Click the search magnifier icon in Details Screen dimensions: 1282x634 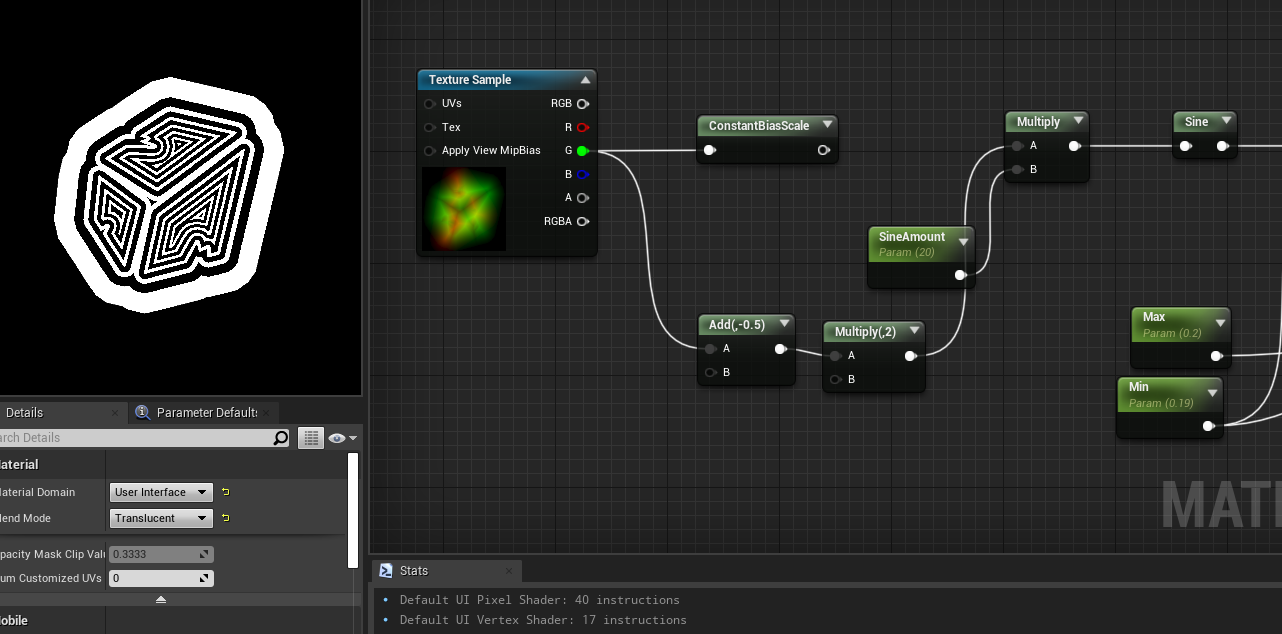[x=281, y=438]
